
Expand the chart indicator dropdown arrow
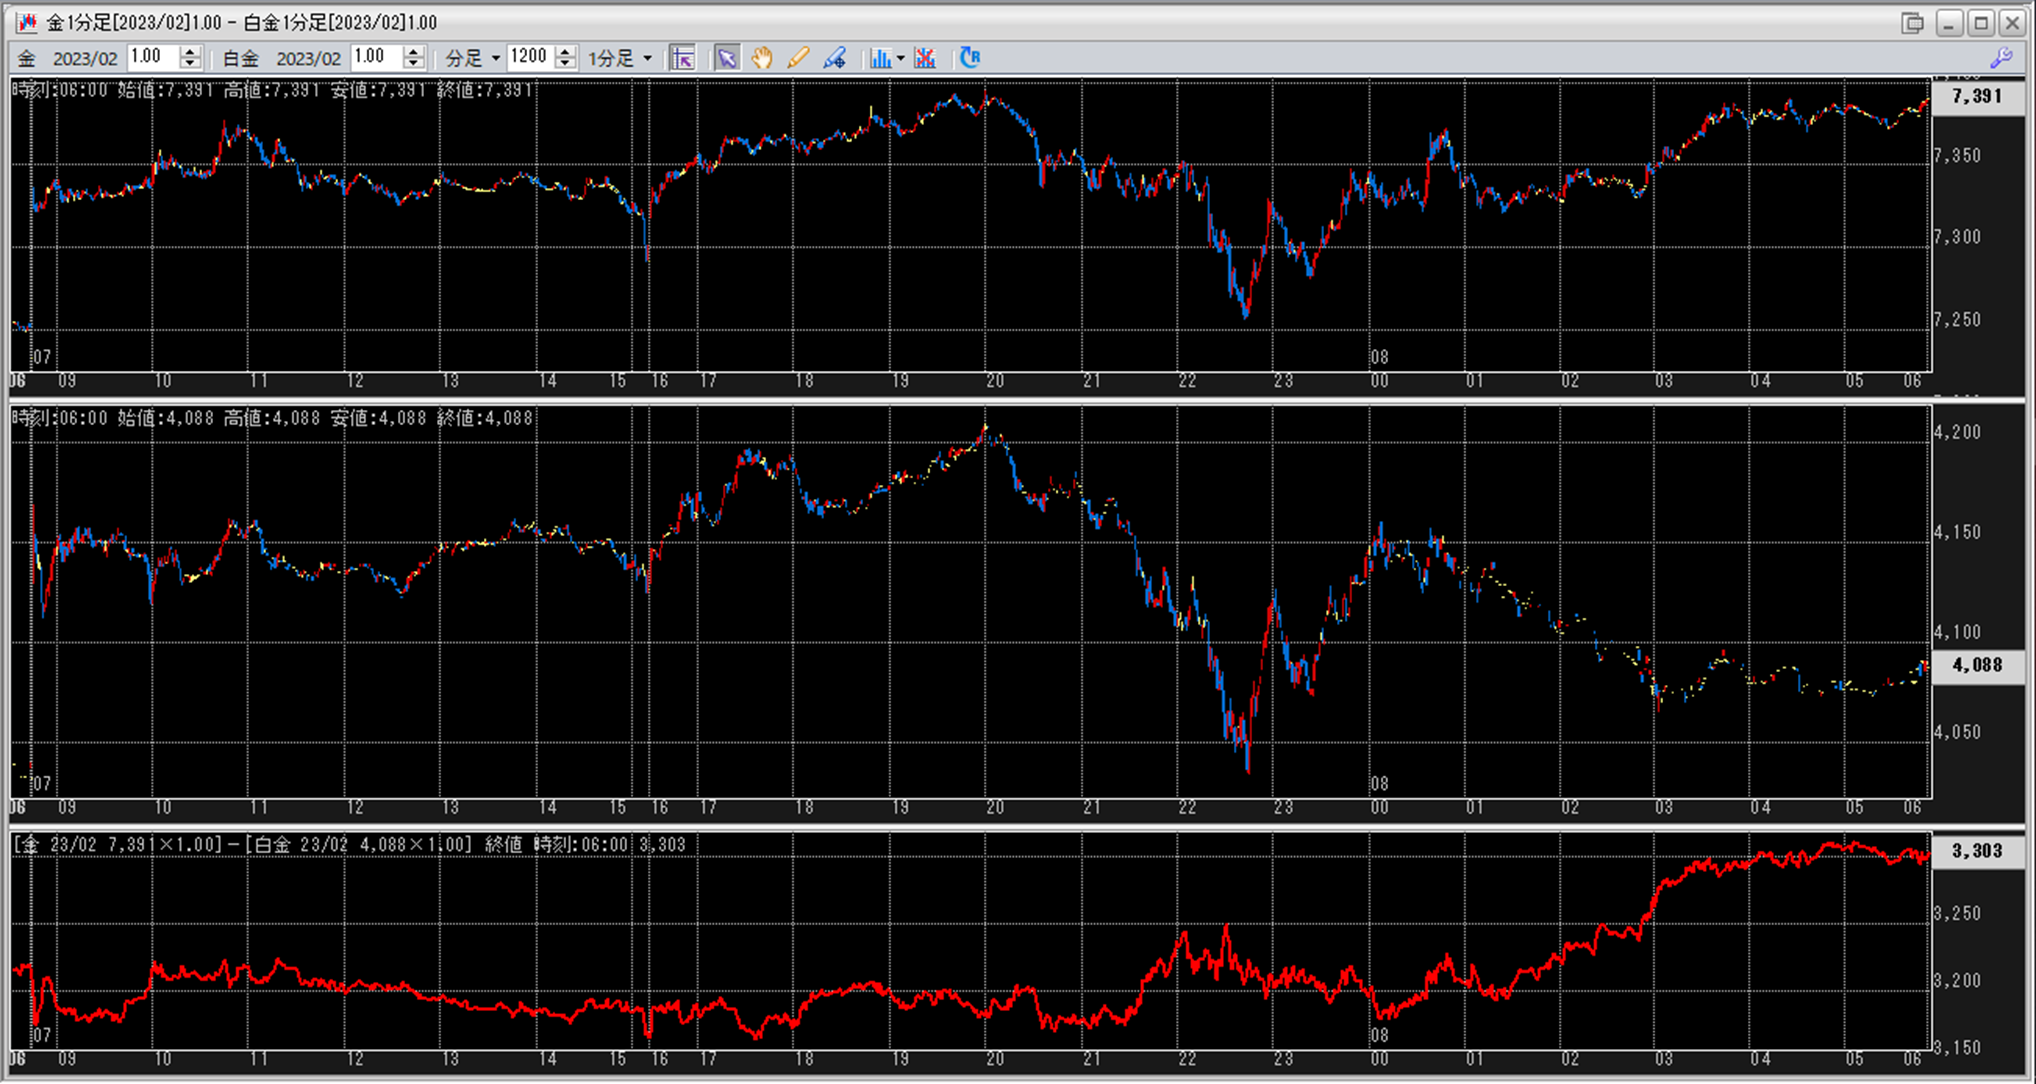[x=901, y=58]
